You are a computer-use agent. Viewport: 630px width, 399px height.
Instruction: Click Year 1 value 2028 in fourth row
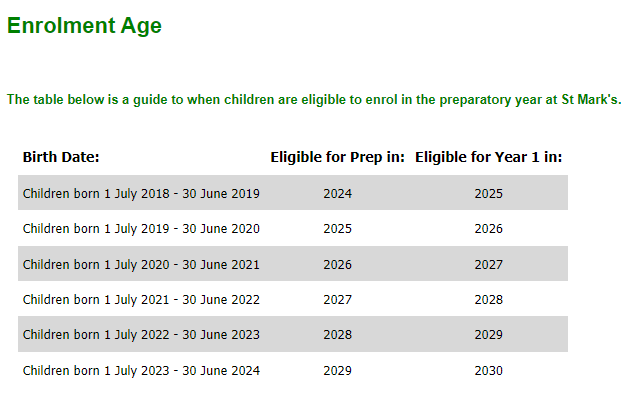tap(489, 300)
